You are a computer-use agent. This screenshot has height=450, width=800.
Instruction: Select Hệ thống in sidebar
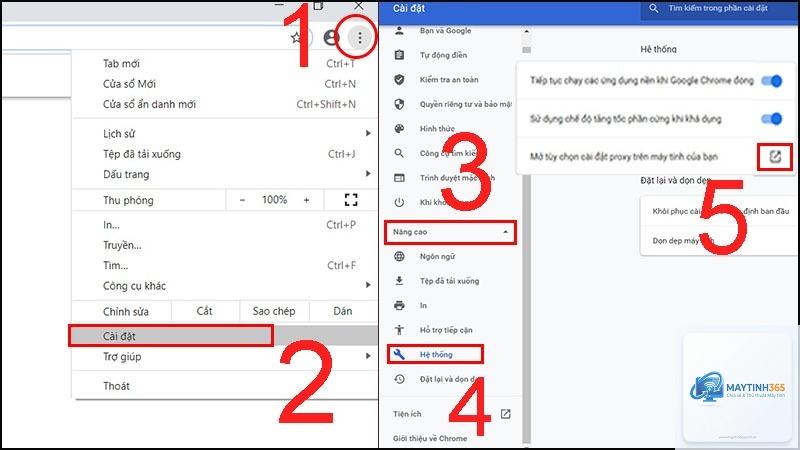pyautogui.click(x=435, y=354)
